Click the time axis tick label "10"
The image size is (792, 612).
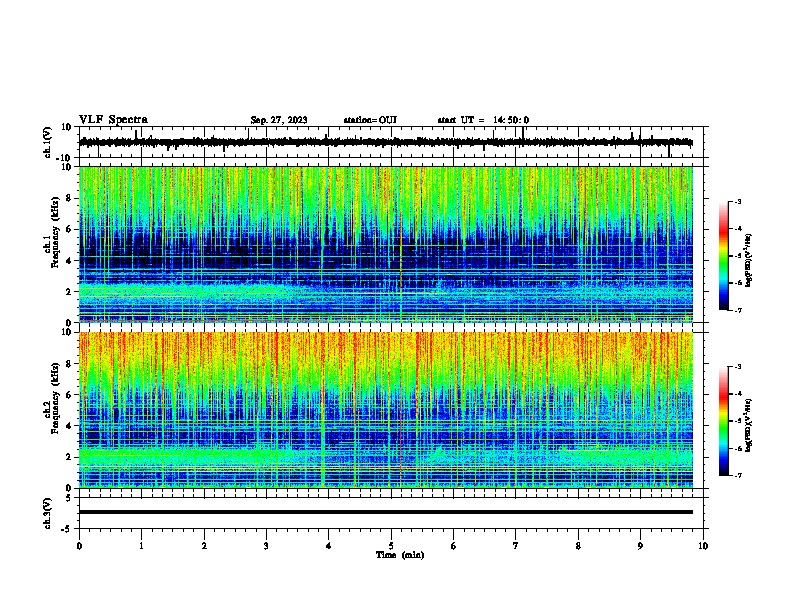(x=703, y=546)
